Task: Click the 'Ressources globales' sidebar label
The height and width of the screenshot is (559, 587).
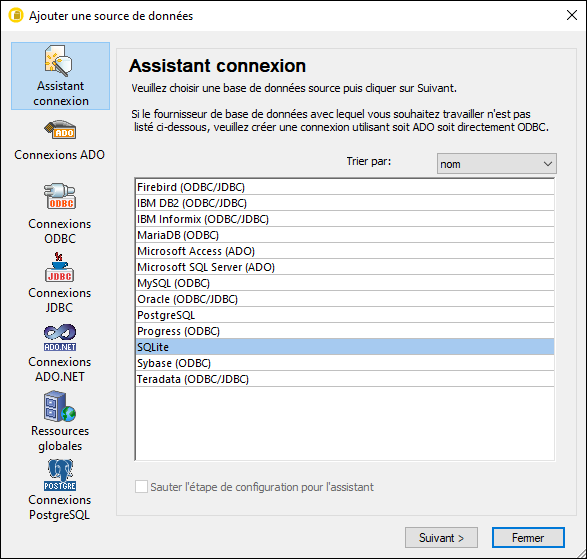Action: pos(60,438)
